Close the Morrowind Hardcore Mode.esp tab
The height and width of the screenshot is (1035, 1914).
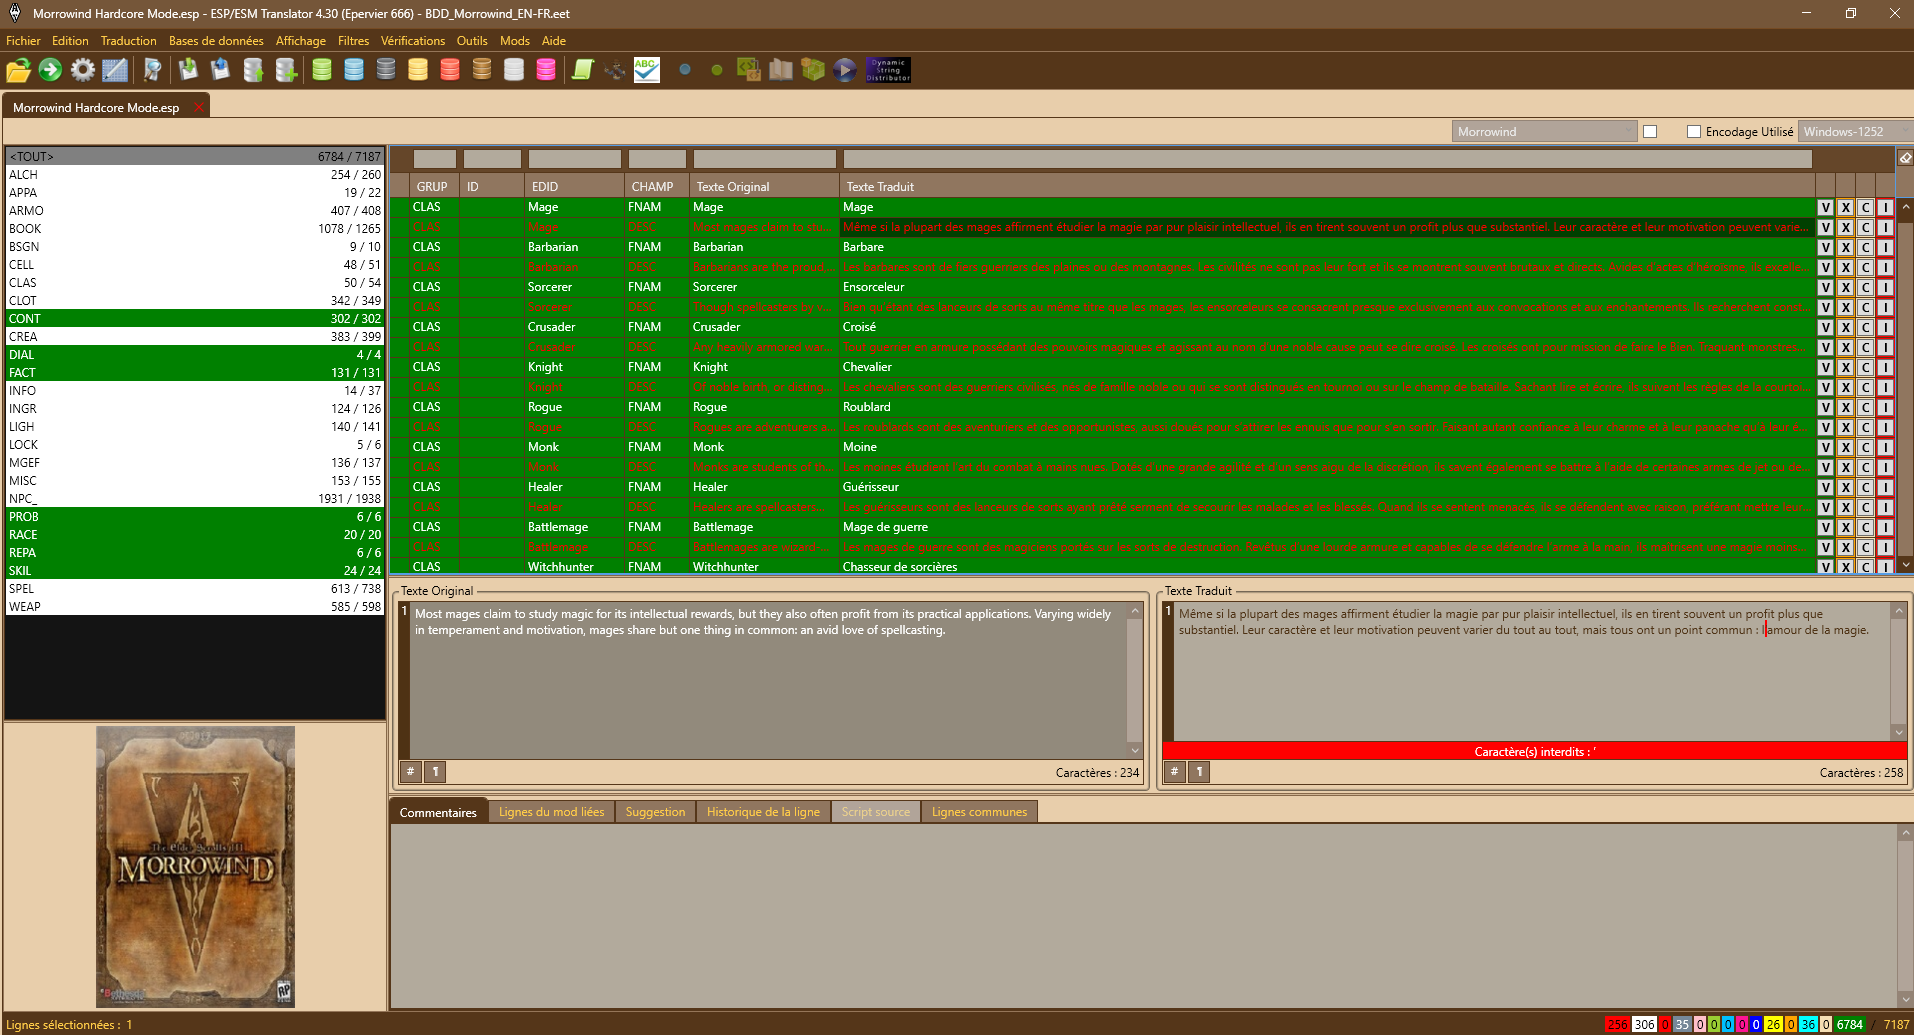click(199, 107)
